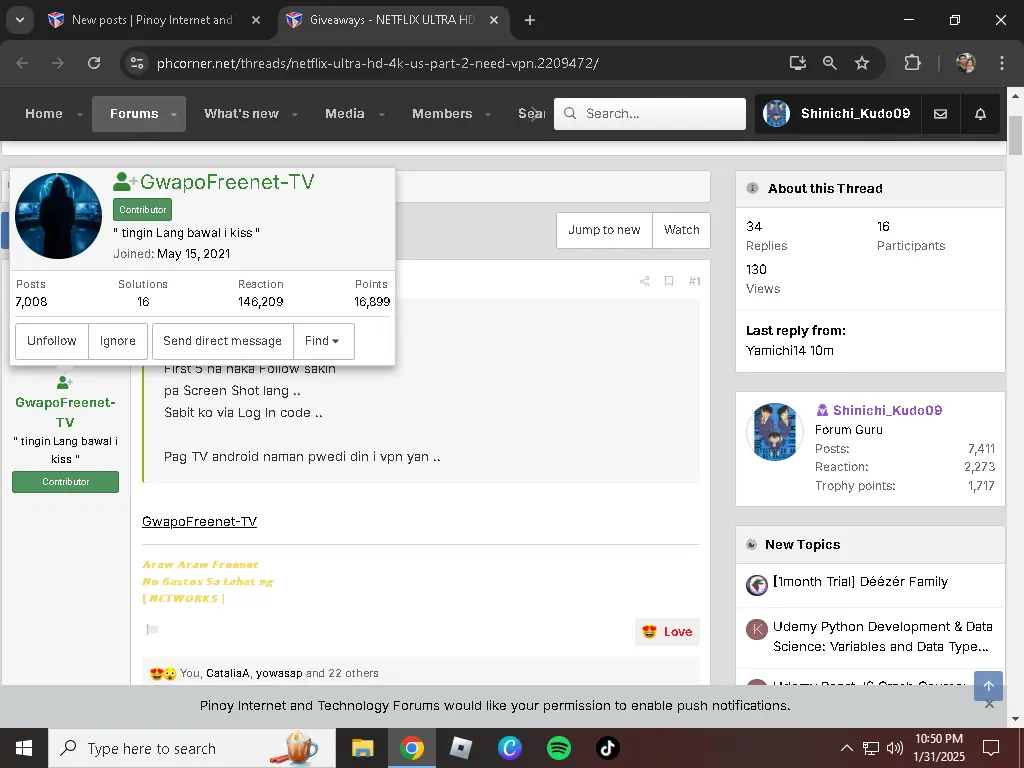Viewport: 1024px width, 768px height.
Task: Open the Chrome extensions puzzle icon
Action: [912, 63]
